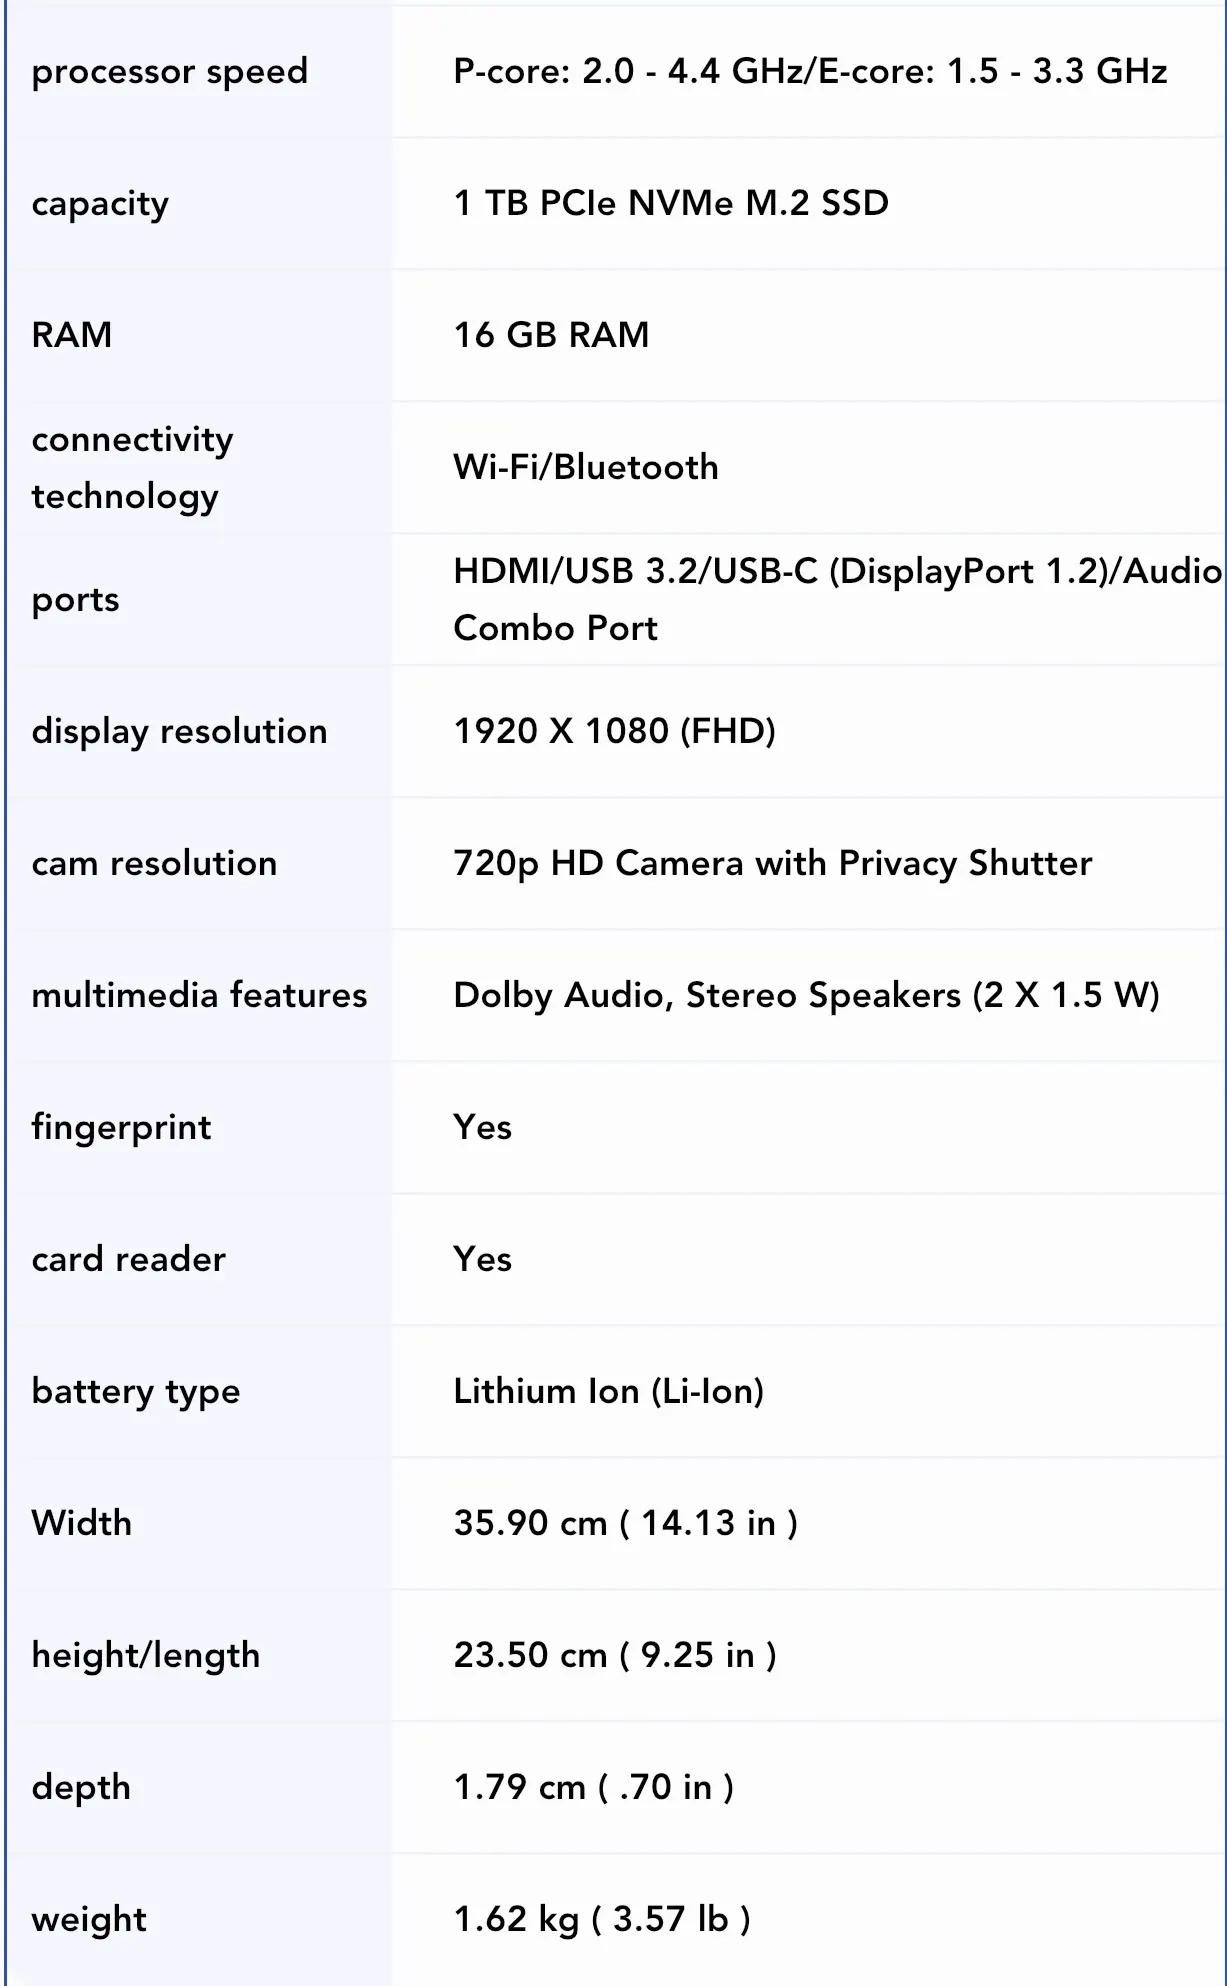Click the HDMI/USB 3.2/USB-C ports value
1227x1986 pixels.
(838, 599)
